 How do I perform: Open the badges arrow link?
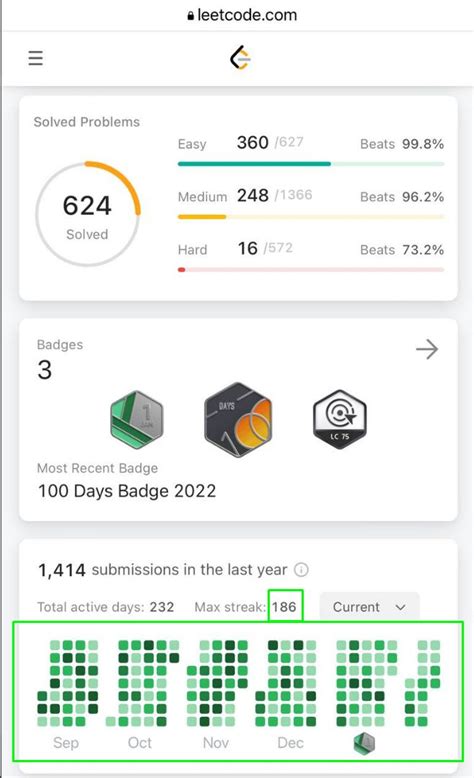coord(427,349)
